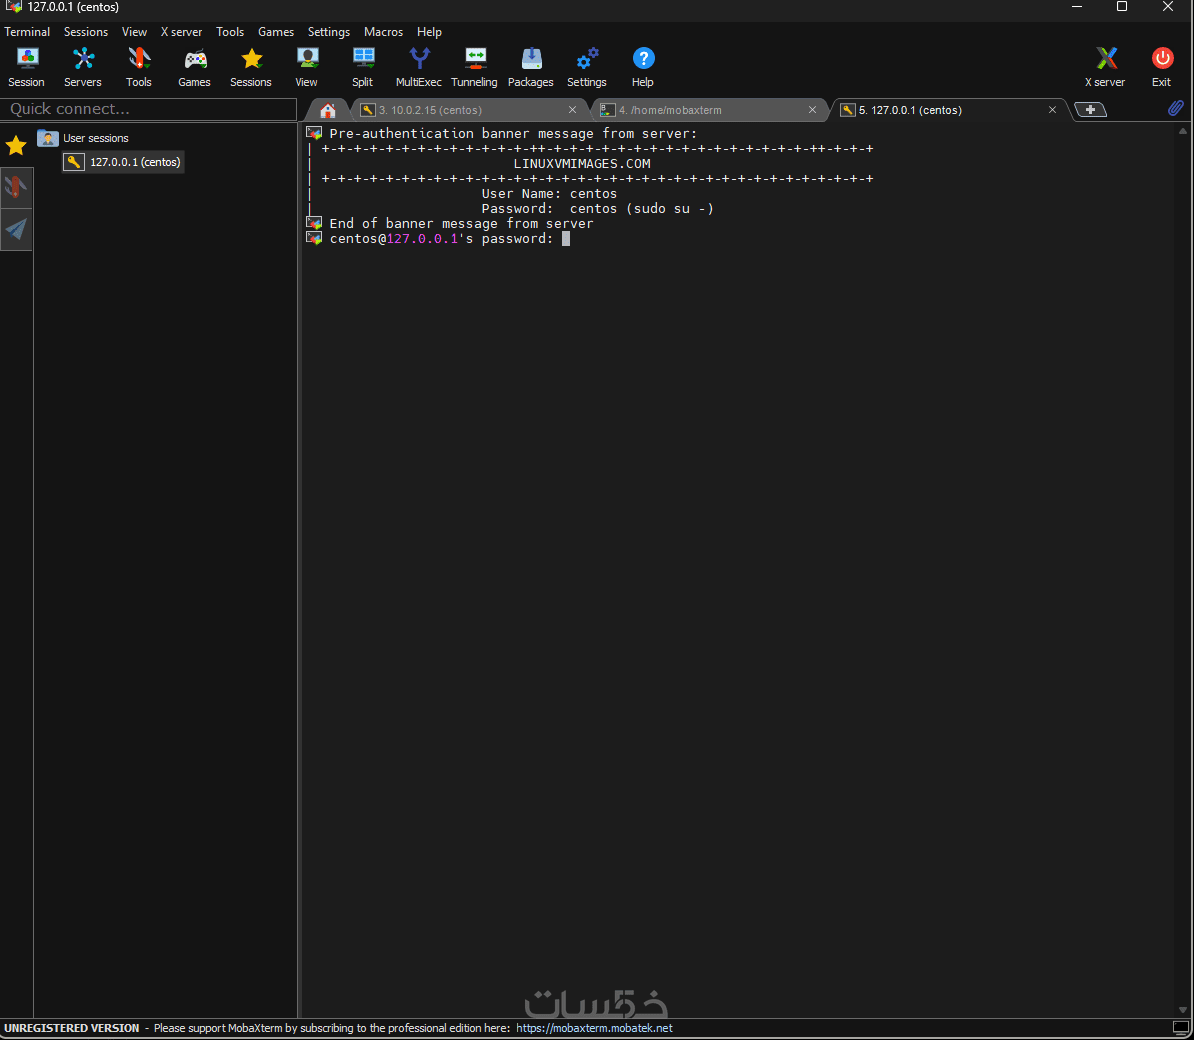Click the new tab button
This screenshot has height=1040, width=1194.
1090,110
